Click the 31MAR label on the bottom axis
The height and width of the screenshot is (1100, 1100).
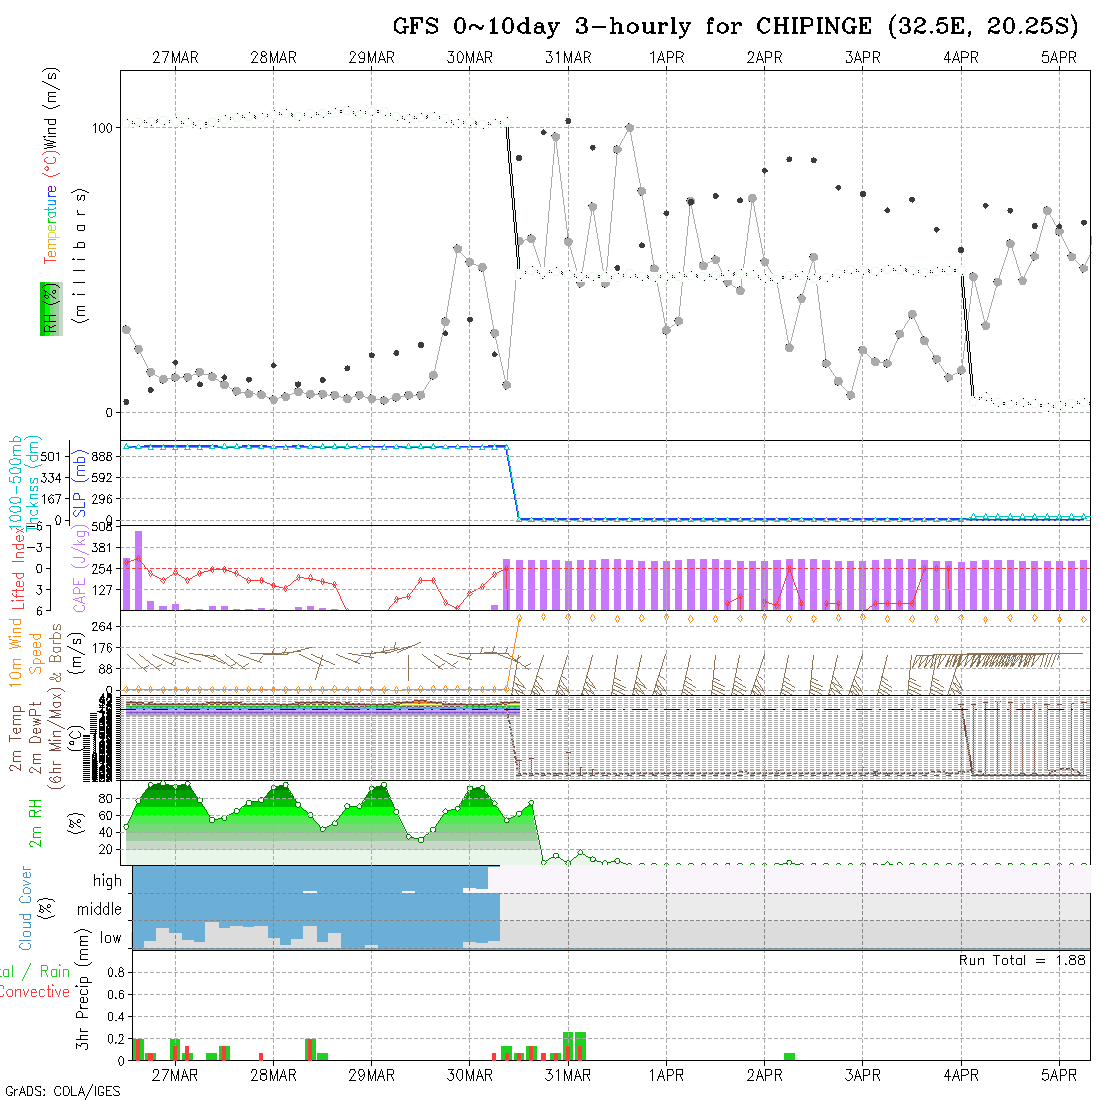568,1075
